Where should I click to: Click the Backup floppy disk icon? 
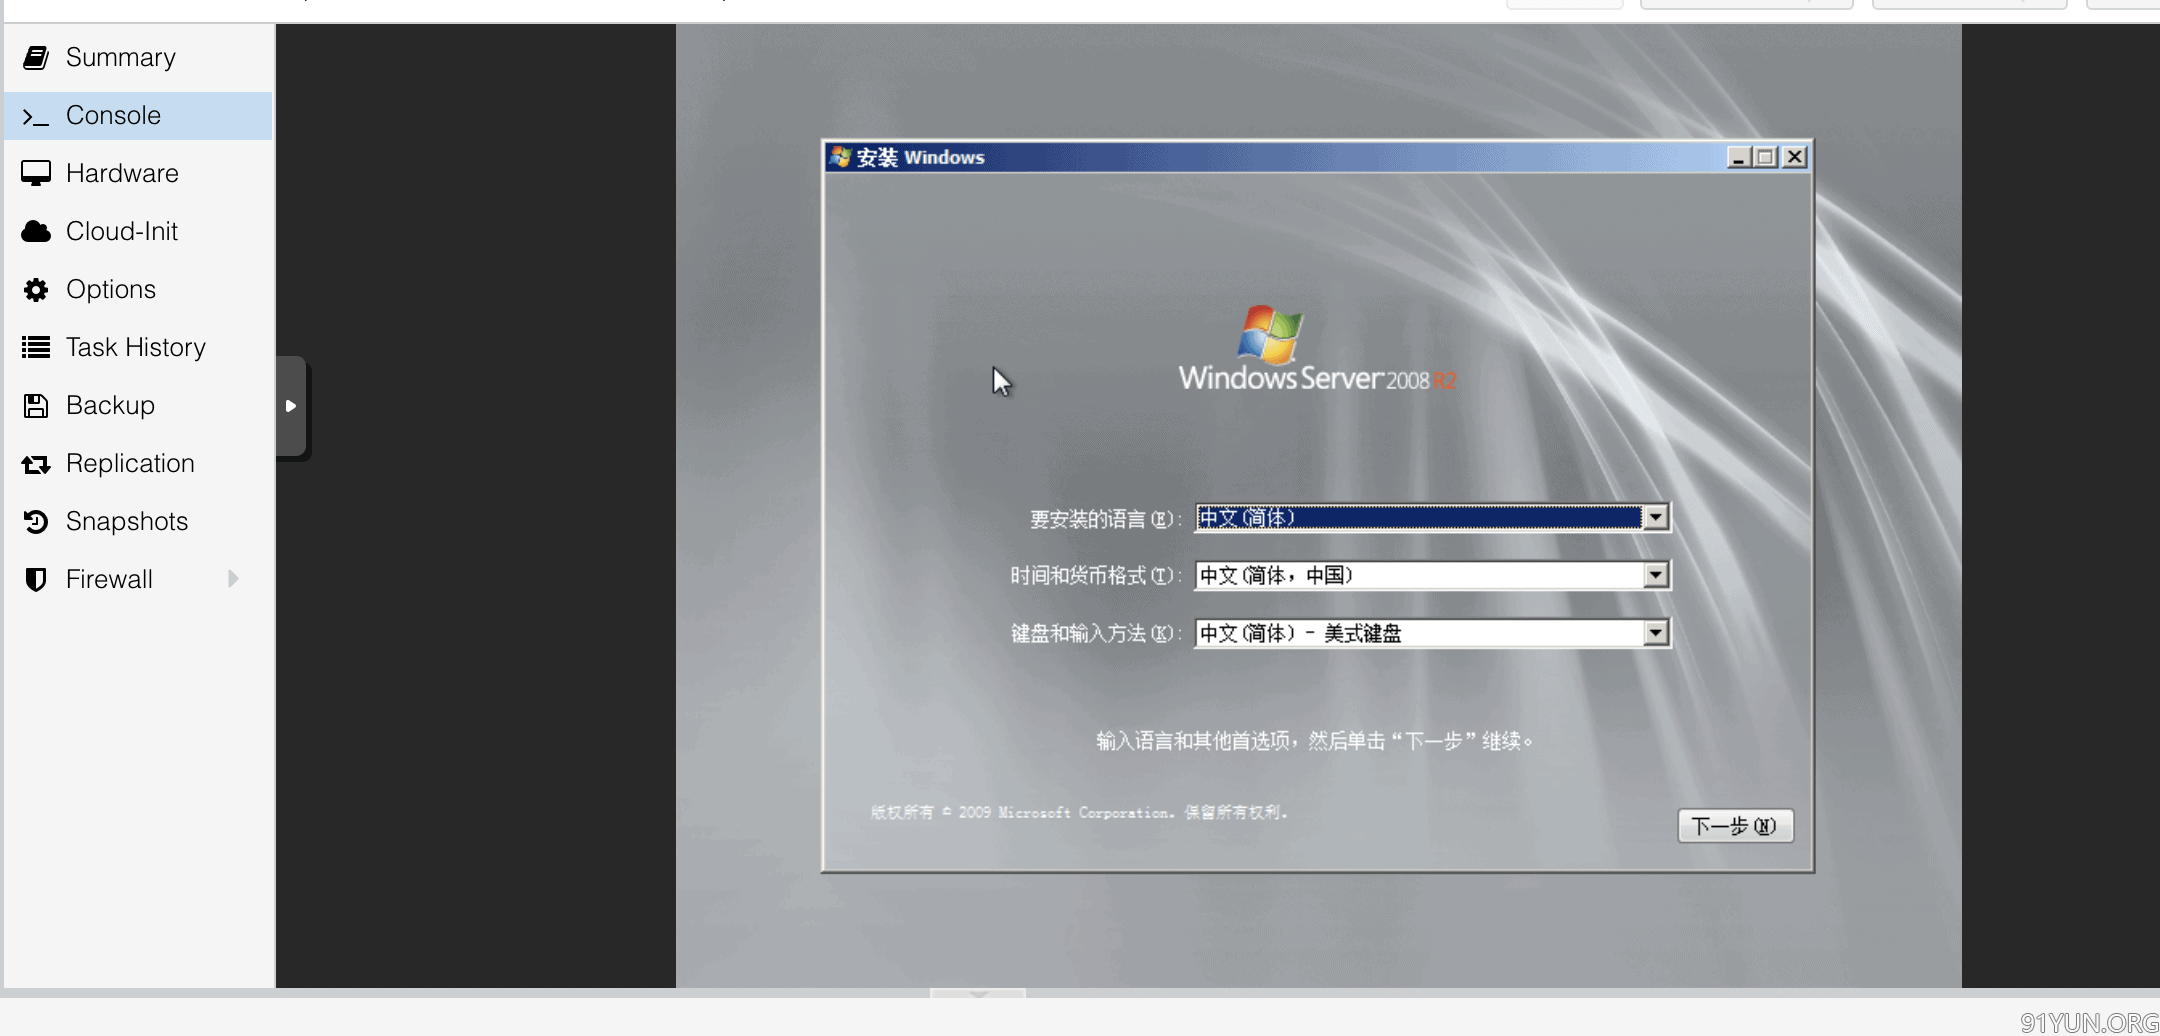coord(36,406)
